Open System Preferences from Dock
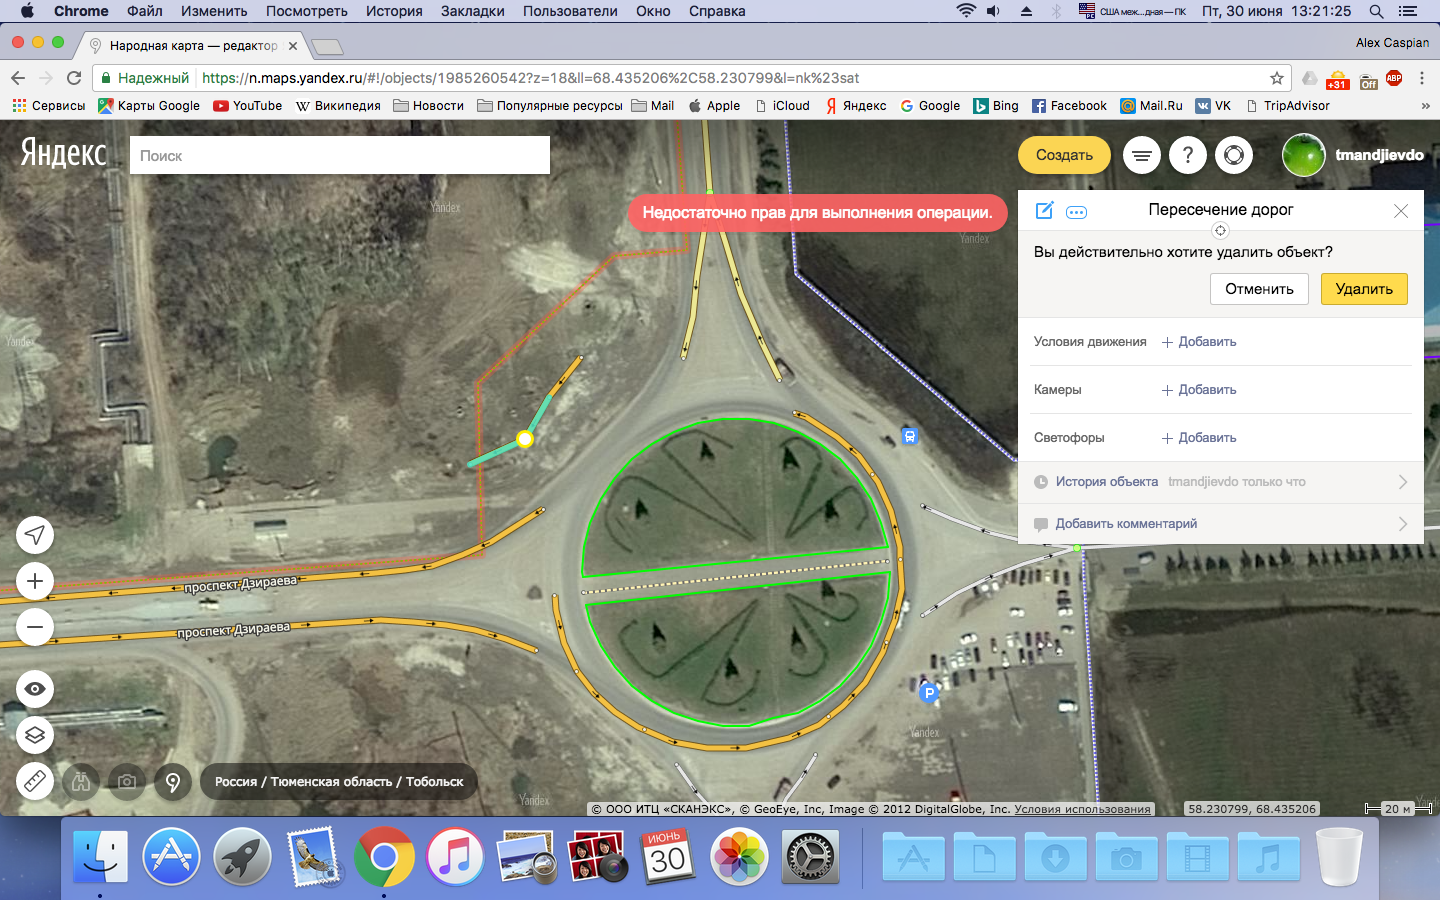The height and width of the screenshot is (900, 1440). pyautogui.click(x=810, y=856)
